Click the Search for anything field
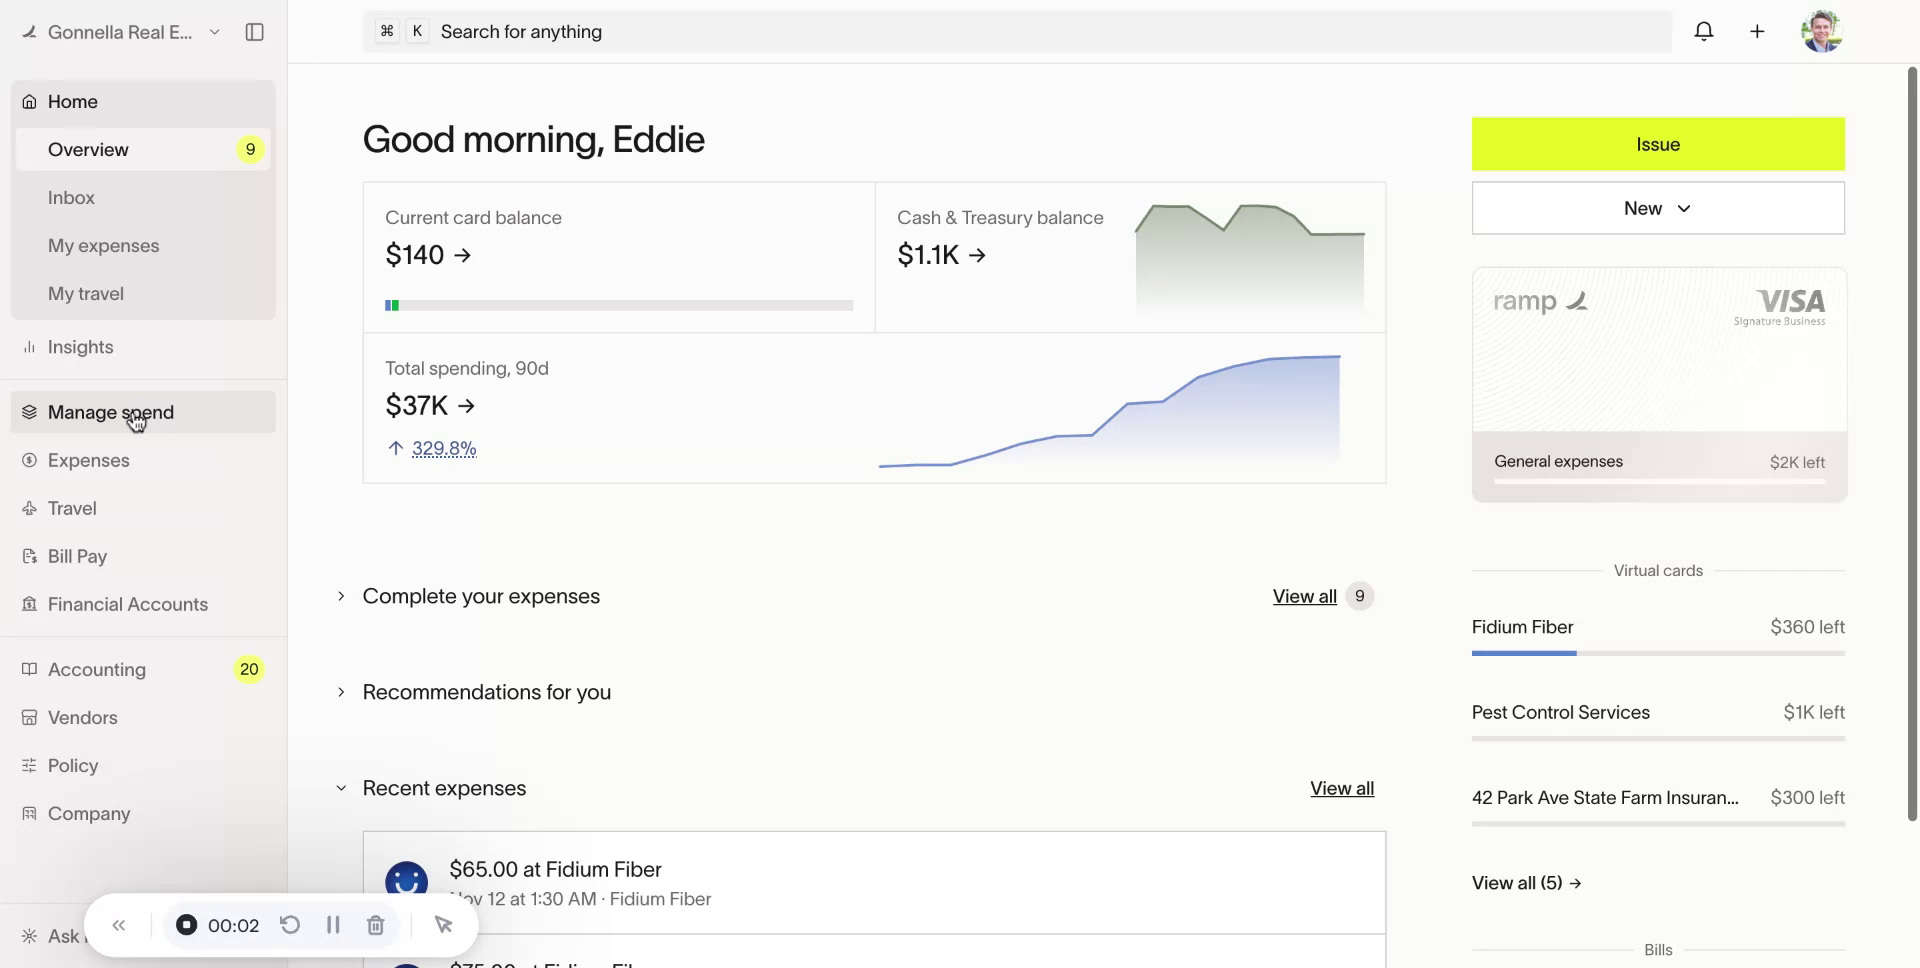1920x968 pixels. pos(1000,31)
